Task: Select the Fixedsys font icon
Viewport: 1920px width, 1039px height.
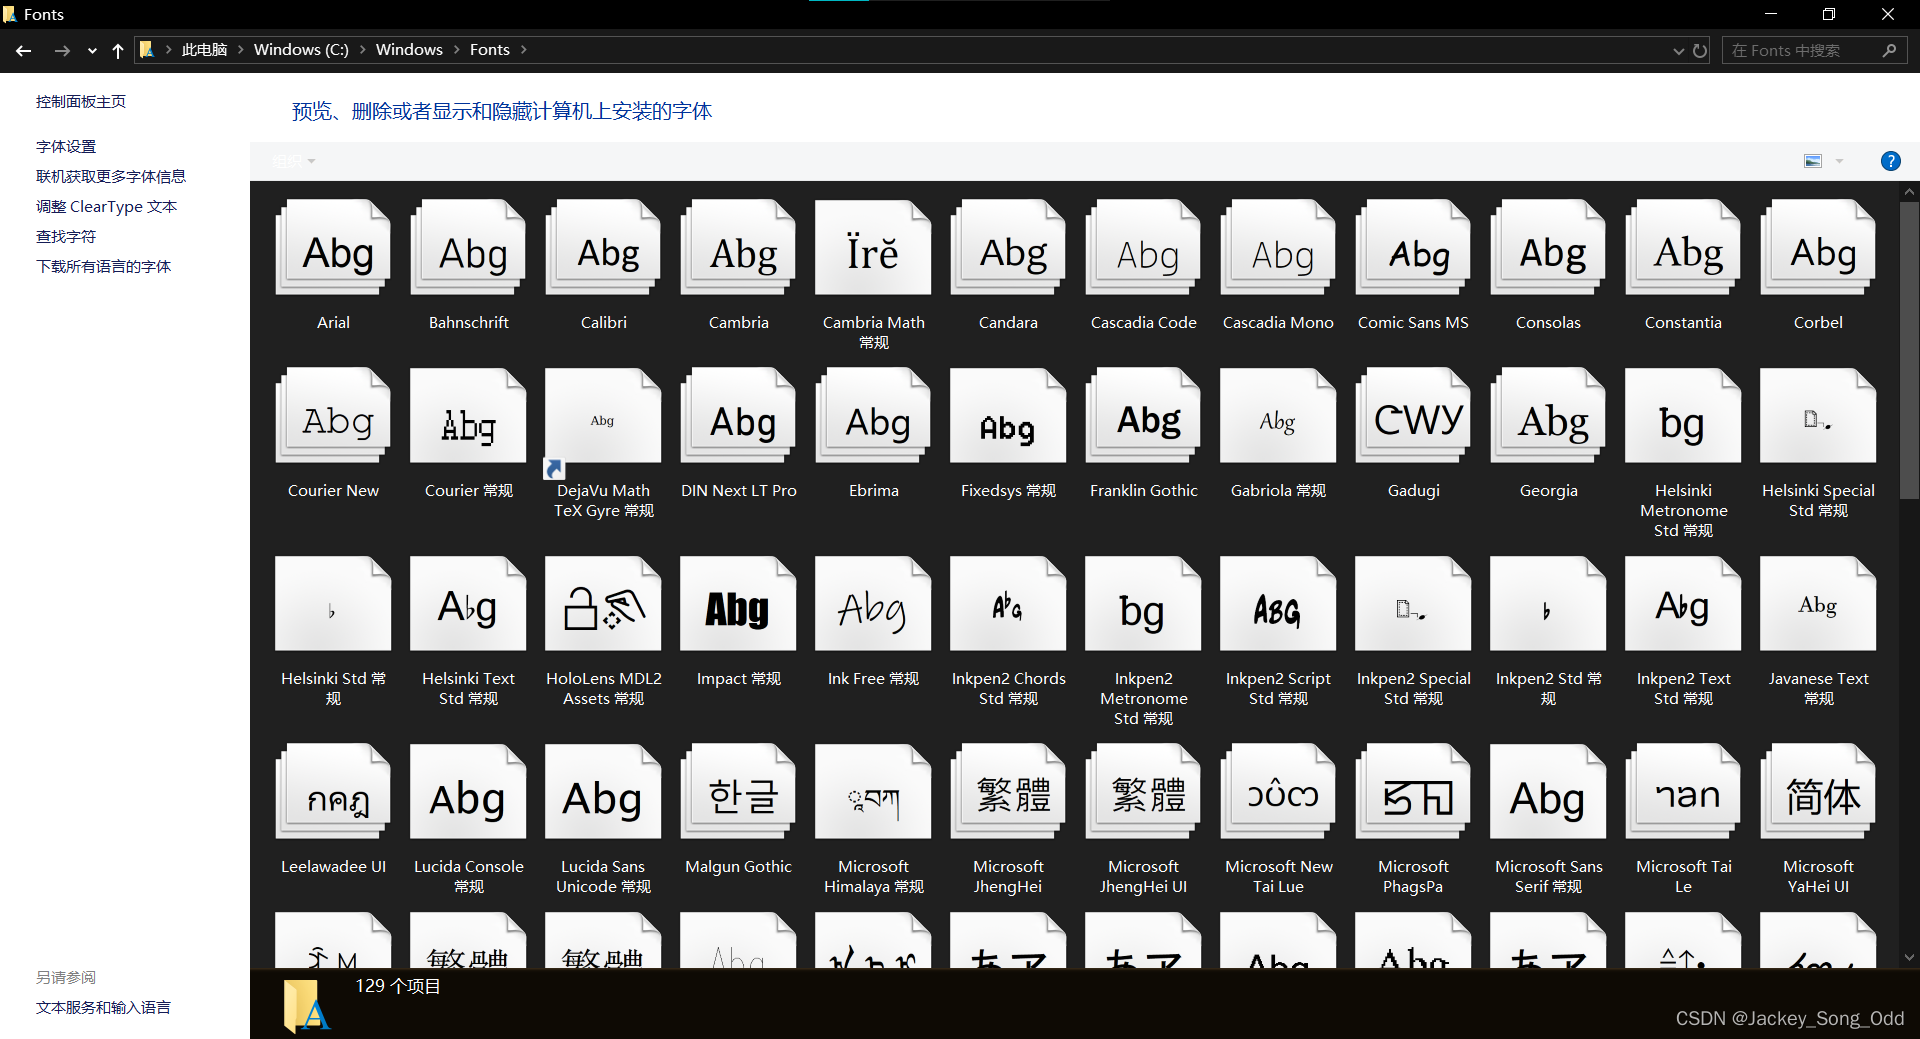Action: 1008,415
